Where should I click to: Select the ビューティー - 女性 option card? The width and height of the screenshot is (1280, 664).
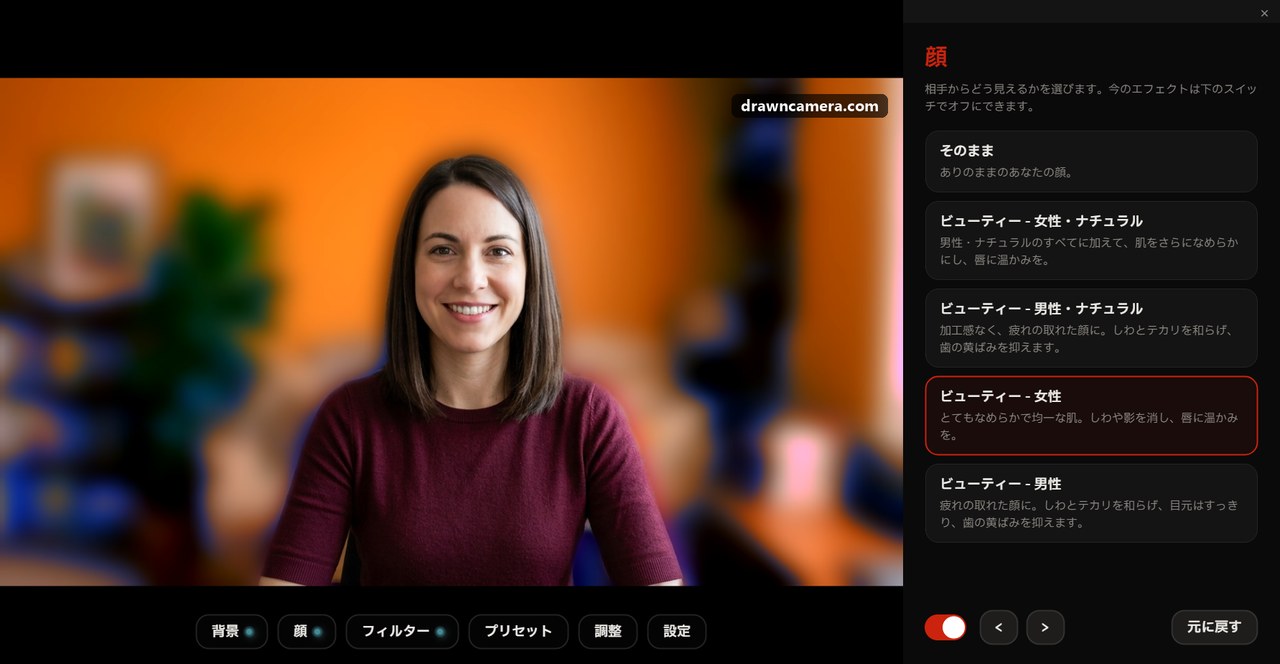click(1091, 415)
